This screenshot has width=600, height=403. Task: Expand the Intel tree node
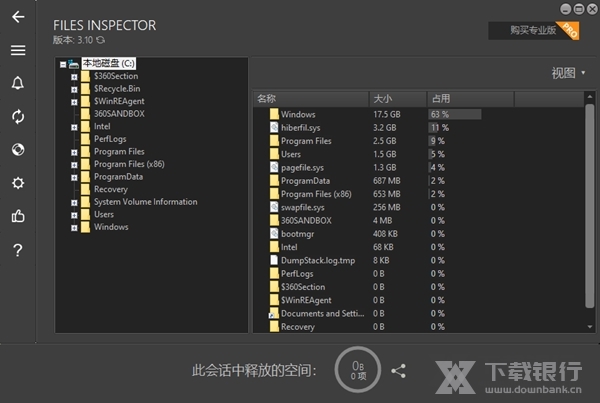(74, 127)
